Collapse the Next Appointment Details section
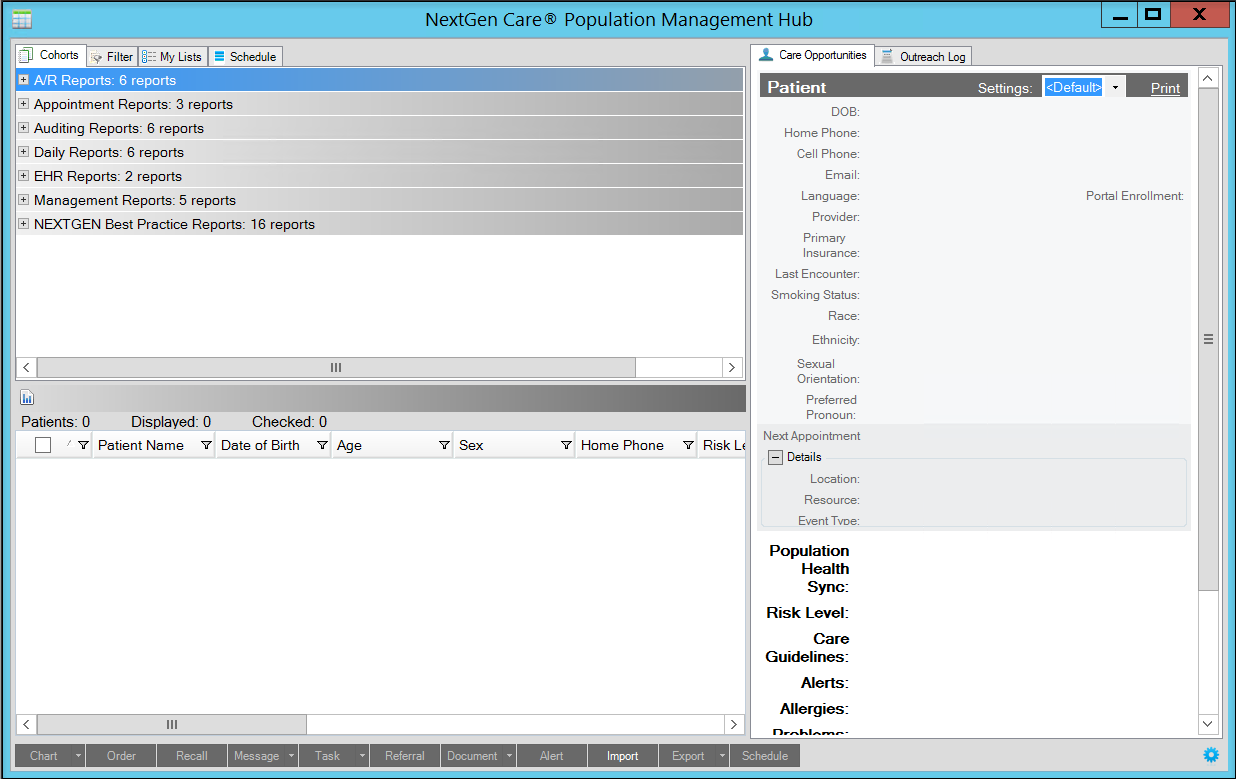 pyautogui.click(x=775, y=457)
